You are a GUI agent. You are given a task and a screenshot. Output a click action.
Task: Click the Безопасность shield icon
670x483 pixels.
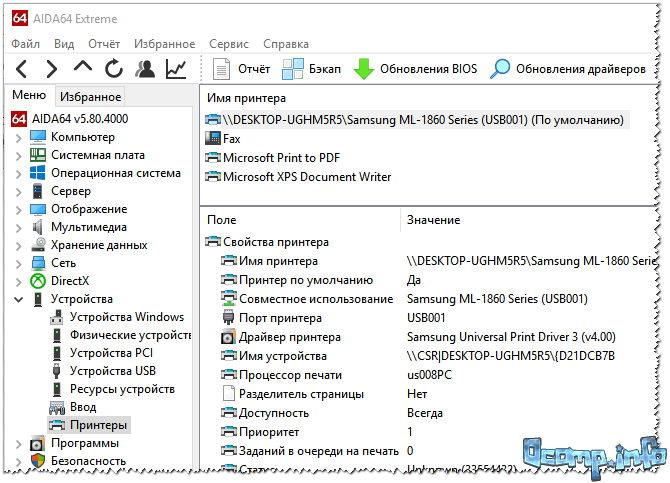pyautogui.click(x=38, y=461)
